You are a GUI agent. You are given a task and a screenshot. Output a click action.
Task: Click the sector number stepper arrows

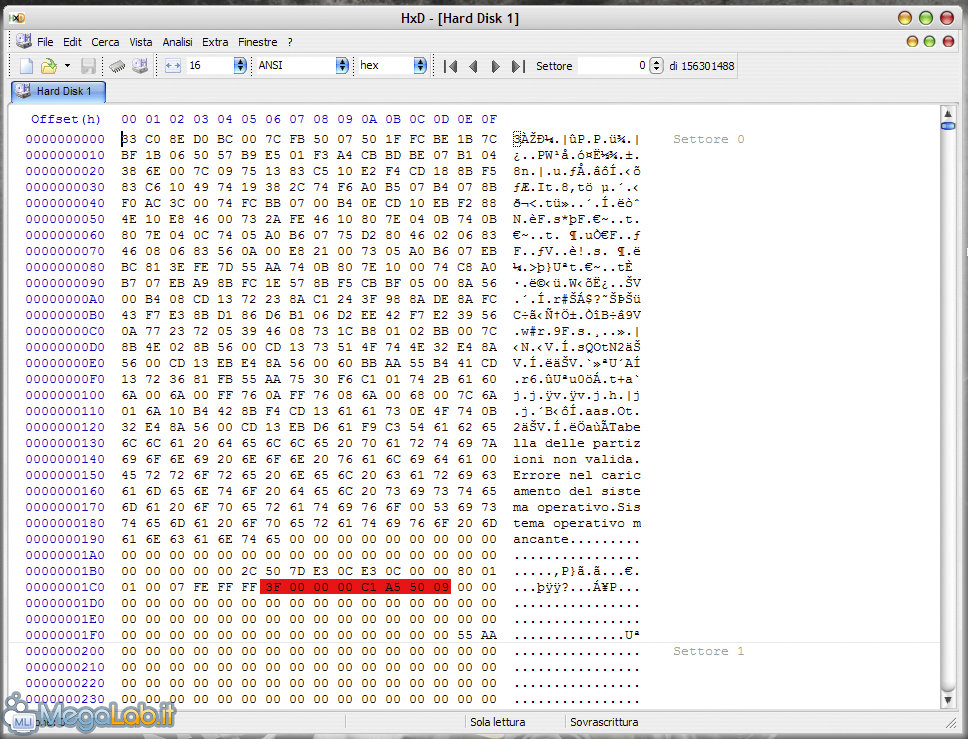click(x=657, y=65)
